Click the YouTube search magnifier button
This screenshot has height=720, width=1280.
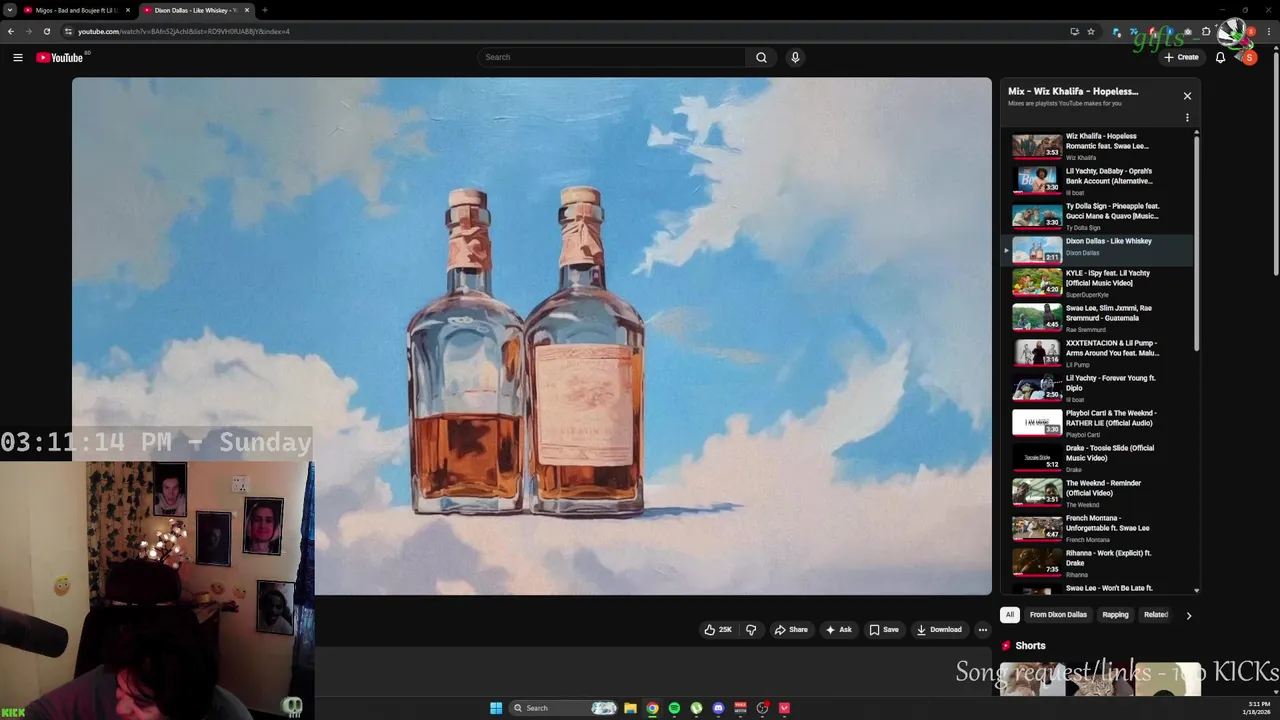761,57
